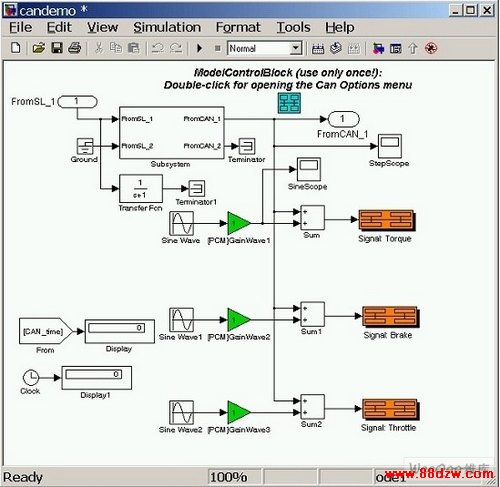Open the Tools menu
The width and height of the screenshot is (500, 487).
coord(293,27)
